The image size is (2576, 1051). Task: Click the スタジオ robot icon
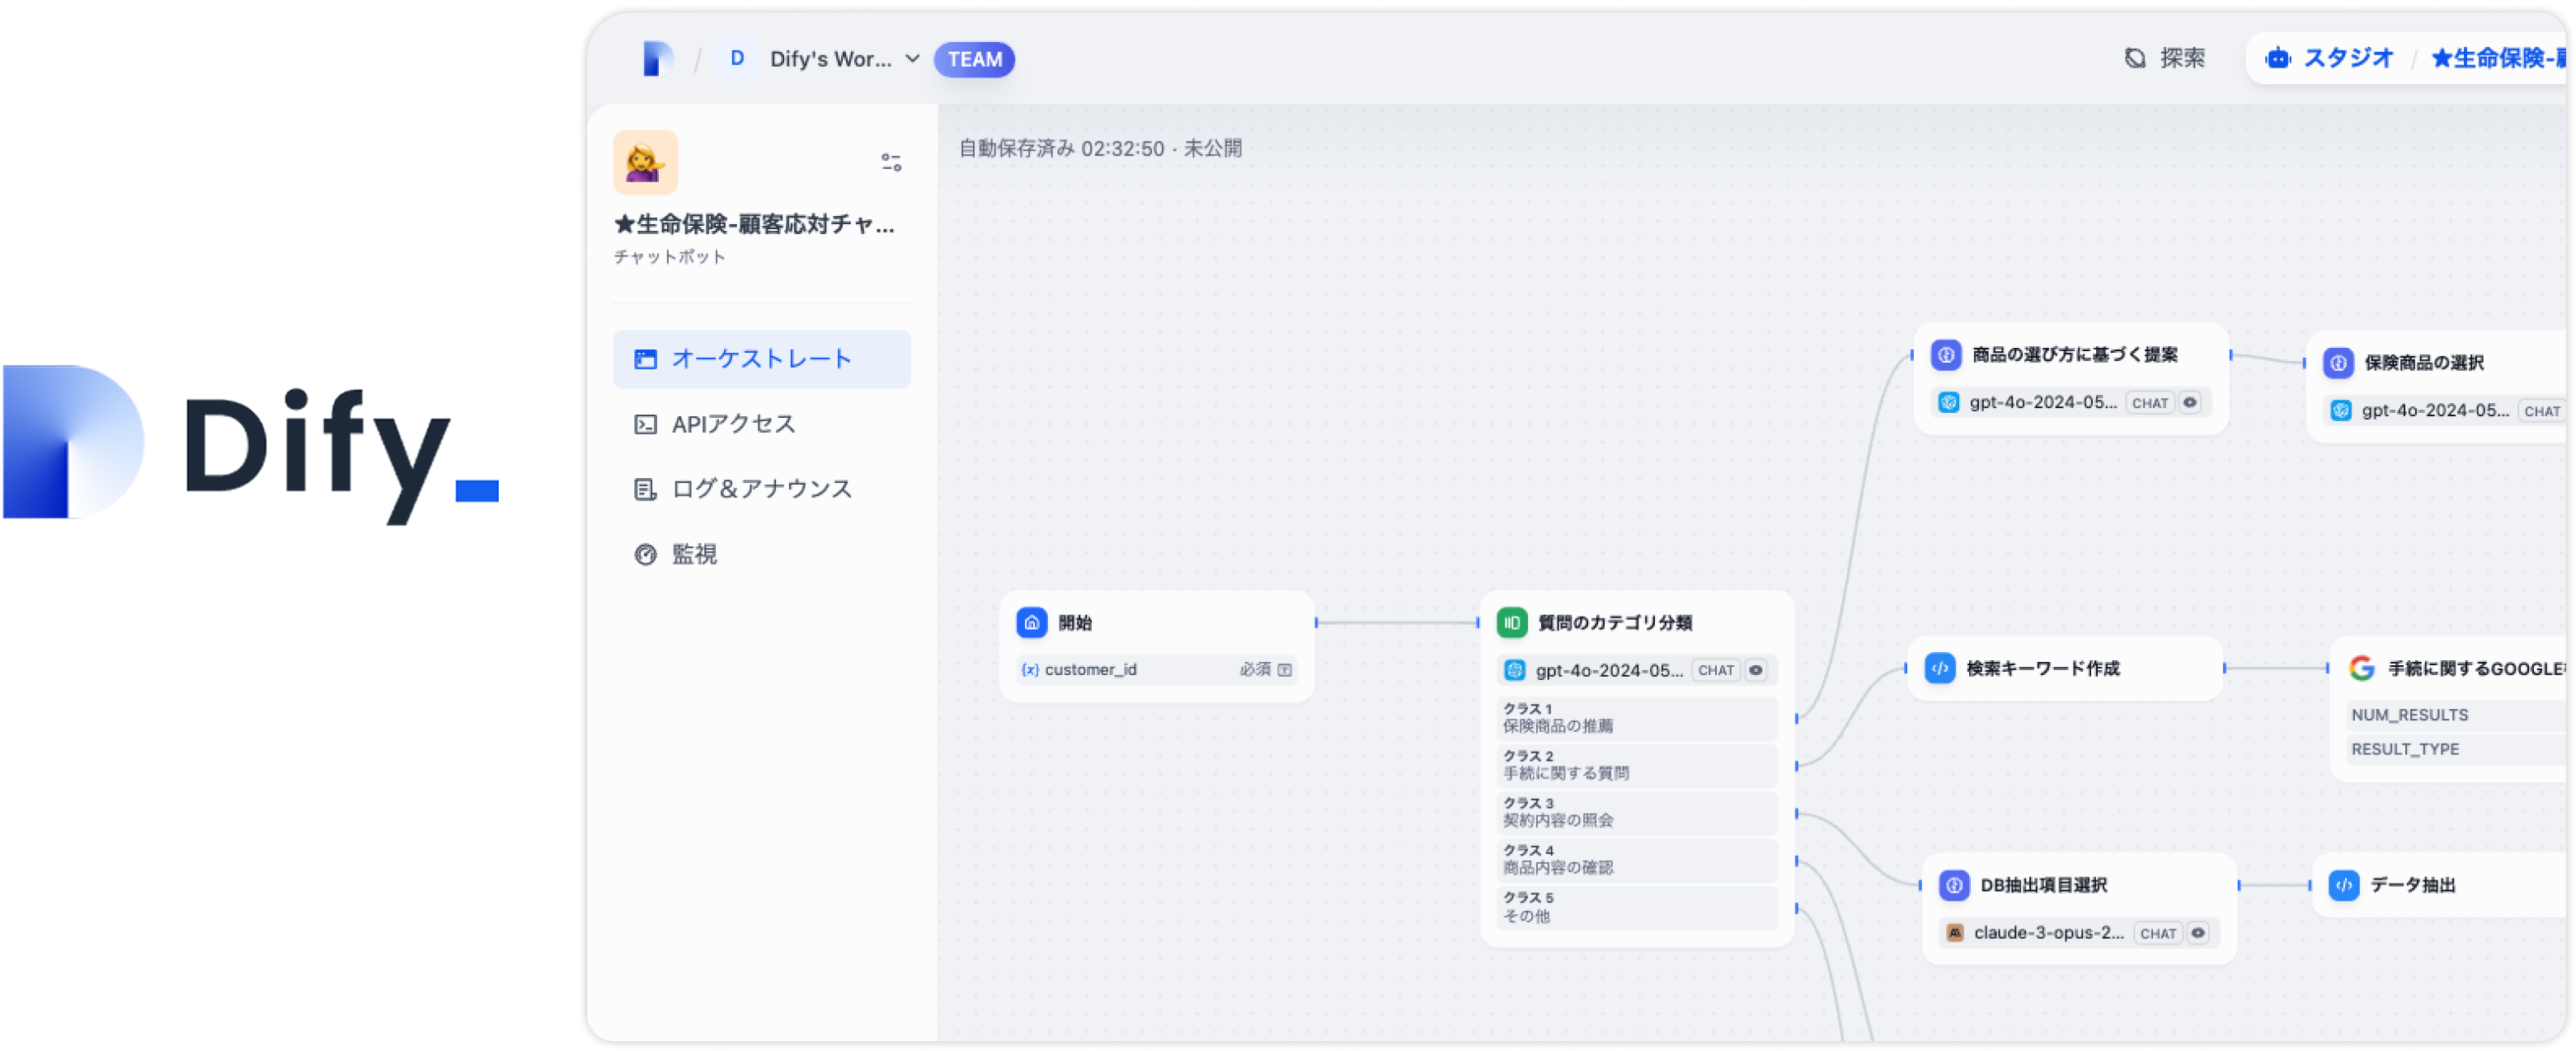click(2277, 58)
